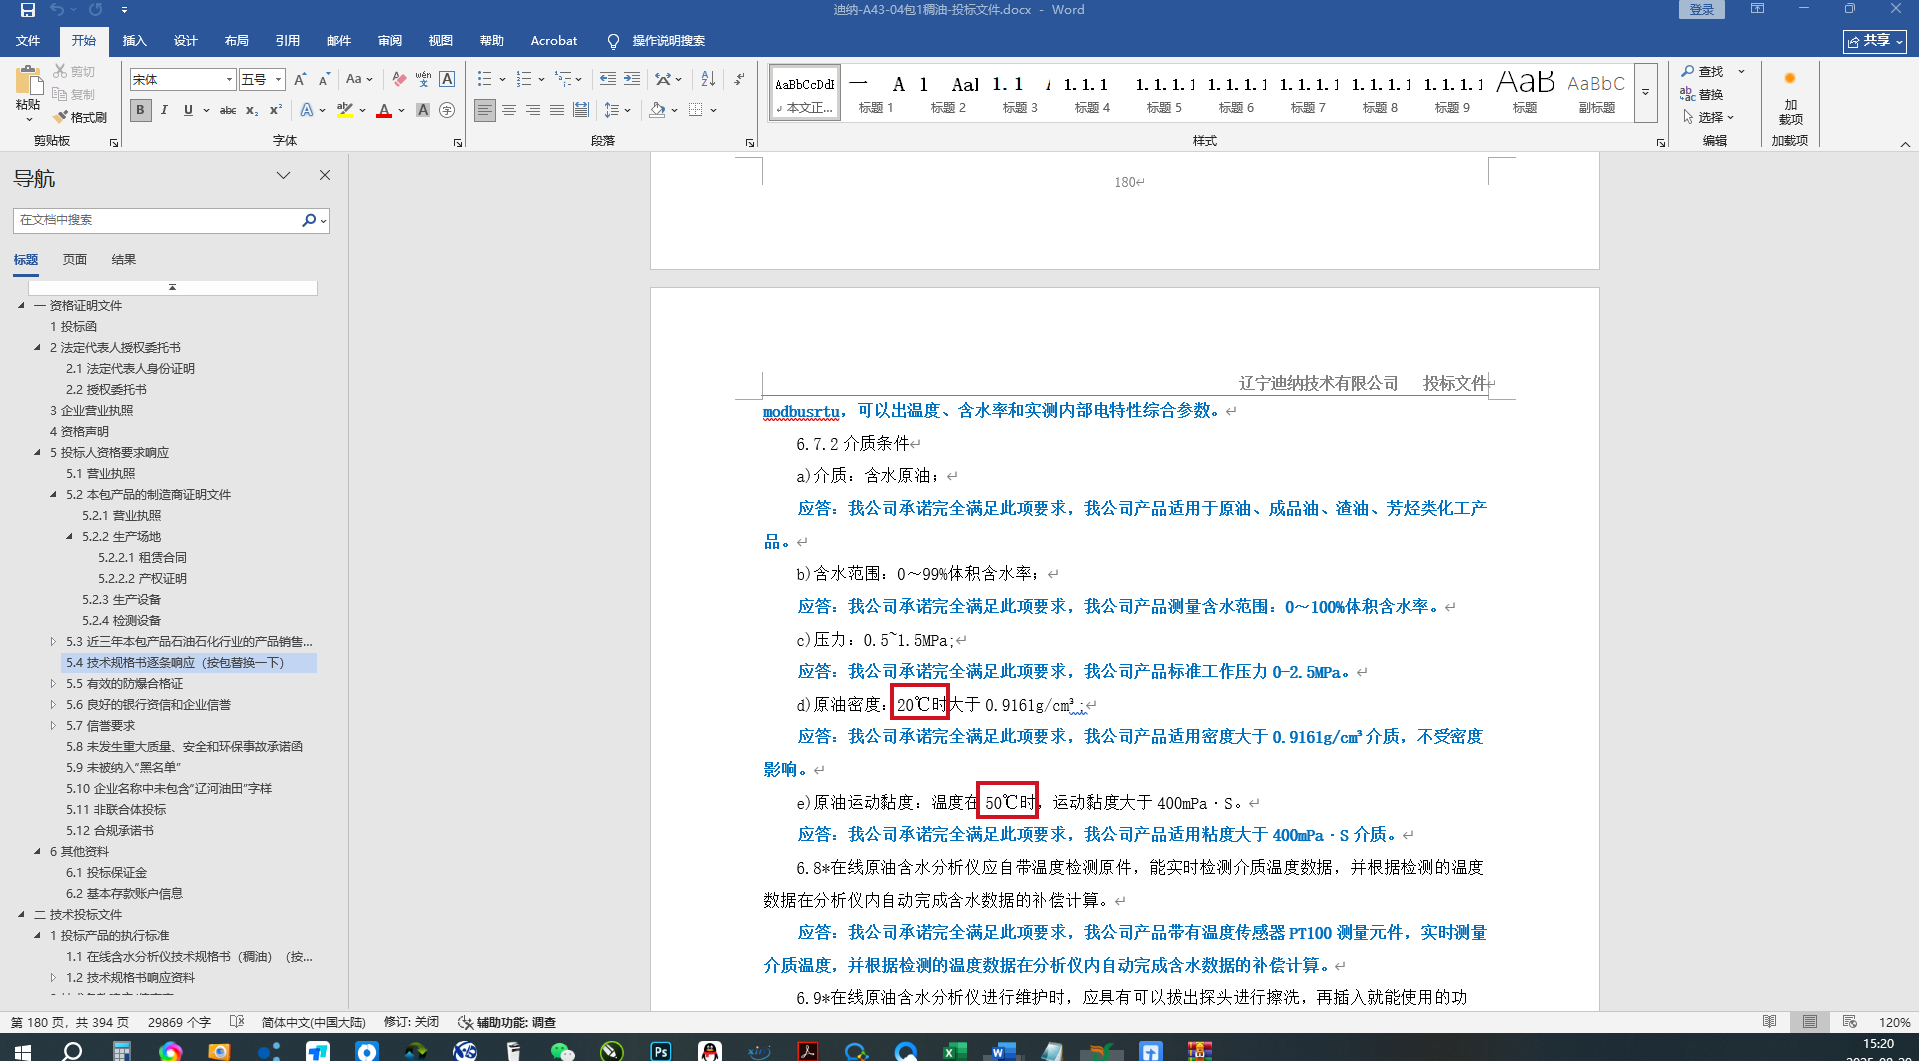Image resolution: width=1919 pixels, height=1061 pixels.
Task: Click the 替换 (Replace) button
Action: tap(1702, 94)
